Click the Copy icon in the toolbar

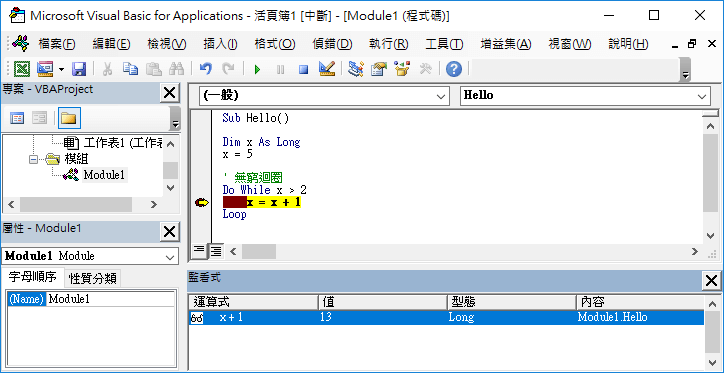(x=130, y=69)
